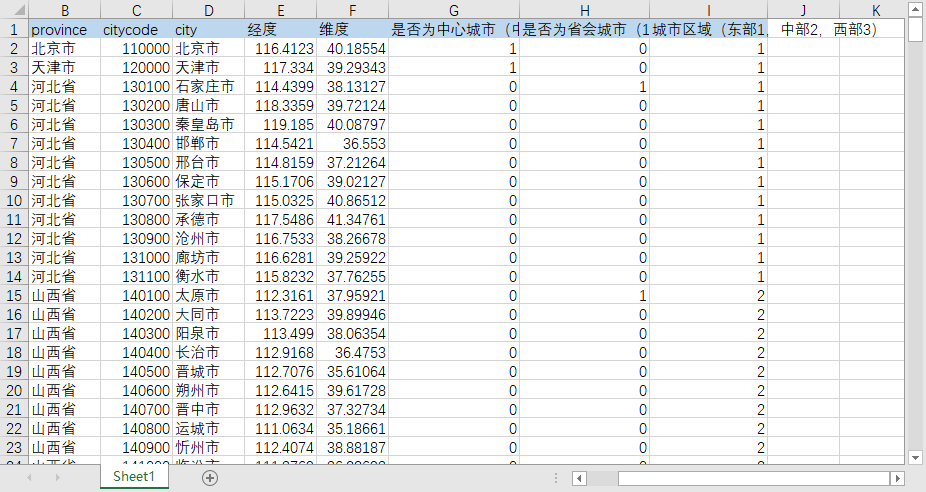Go to previous sheet navigation arrow
The image size is (926, 492).
29,477
